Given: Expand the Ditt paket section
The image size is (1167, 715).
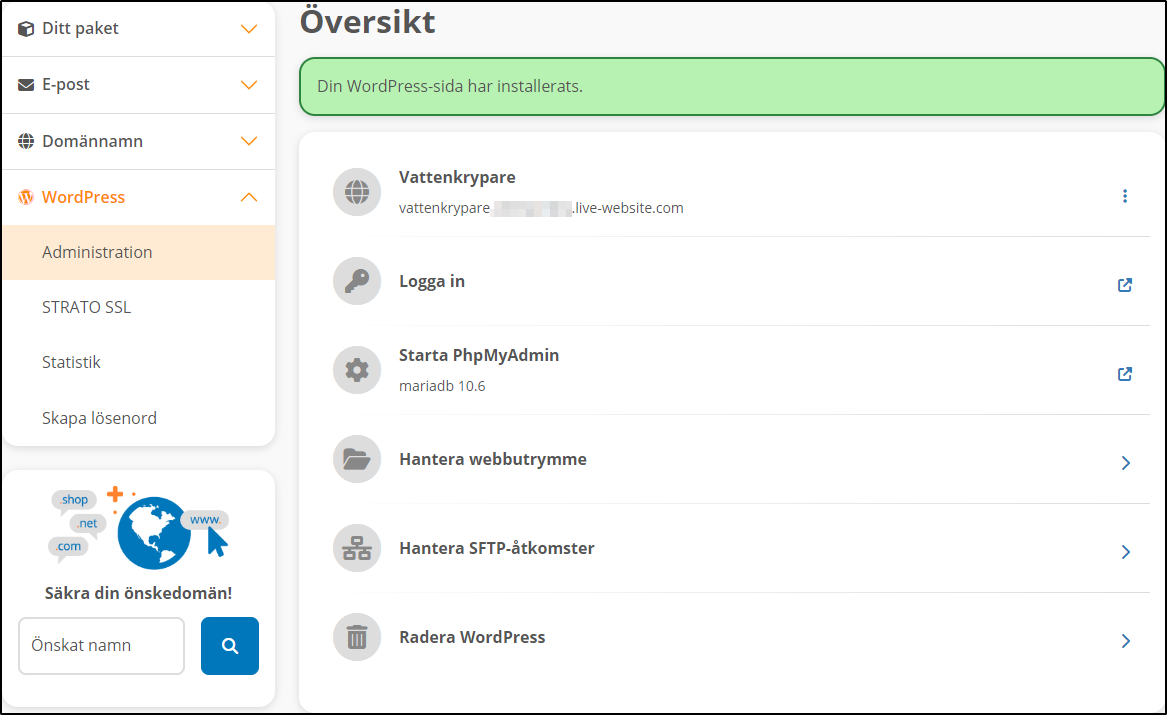Looking at the screenshot, I should pyautogui.click(x=249, y=29).
